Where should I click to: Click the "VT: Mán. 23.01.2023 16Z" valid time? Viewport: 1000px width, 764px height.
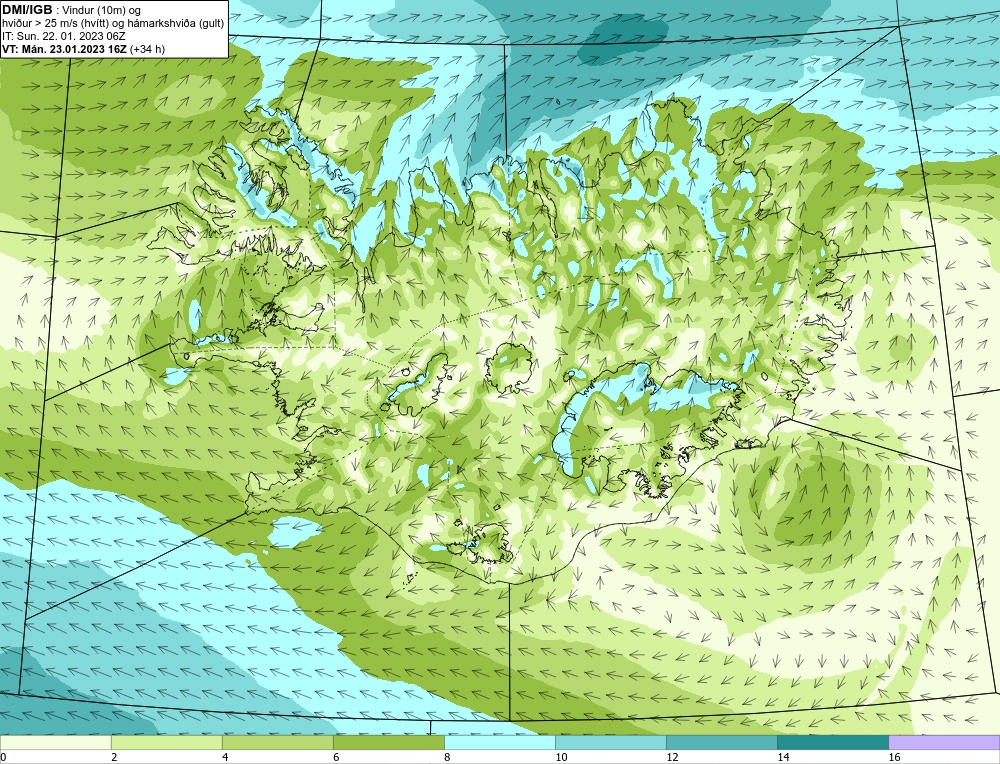64,49
